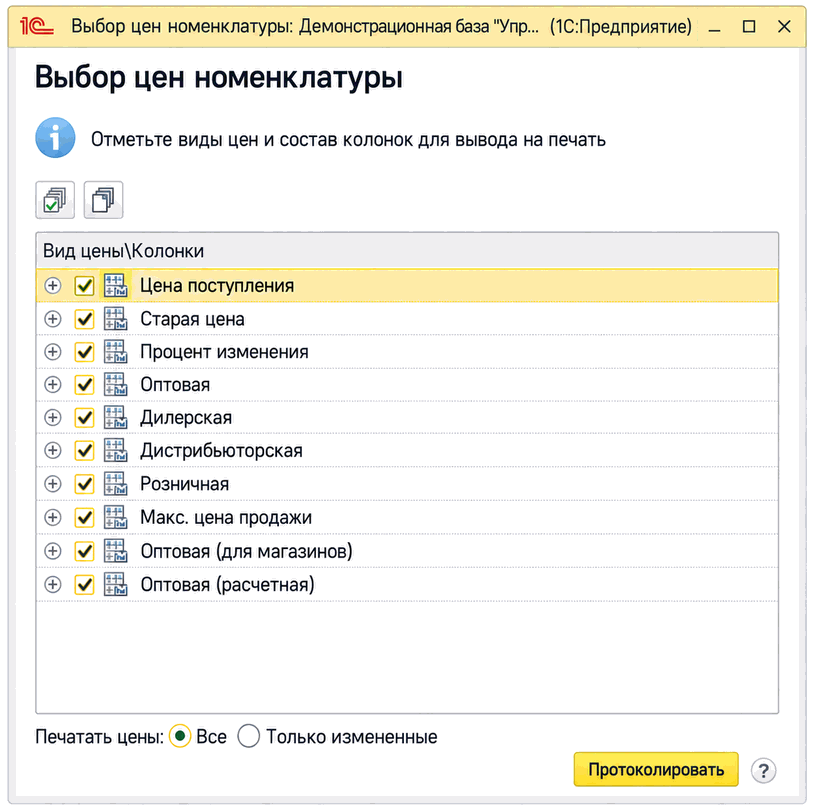
Task: Select the Дилерская row text
Action: [186, 417]
